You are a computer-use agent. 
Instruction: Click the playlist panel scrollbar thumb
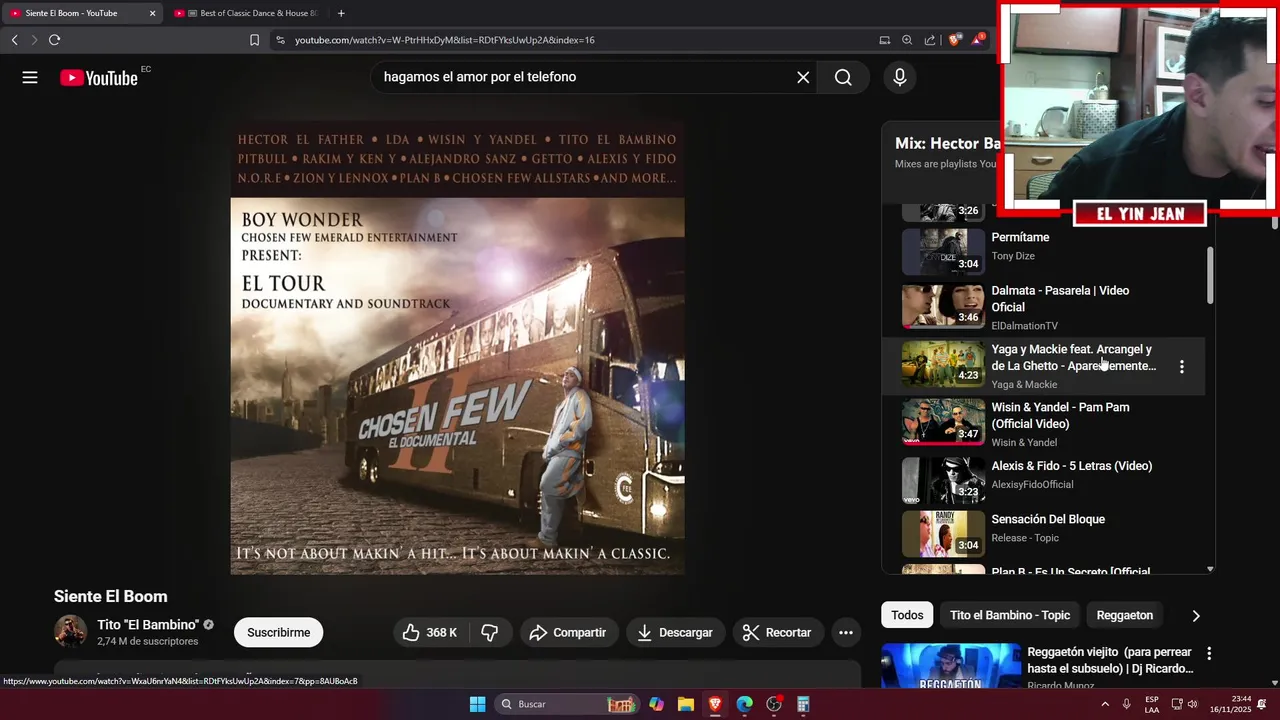[1209, 275]
